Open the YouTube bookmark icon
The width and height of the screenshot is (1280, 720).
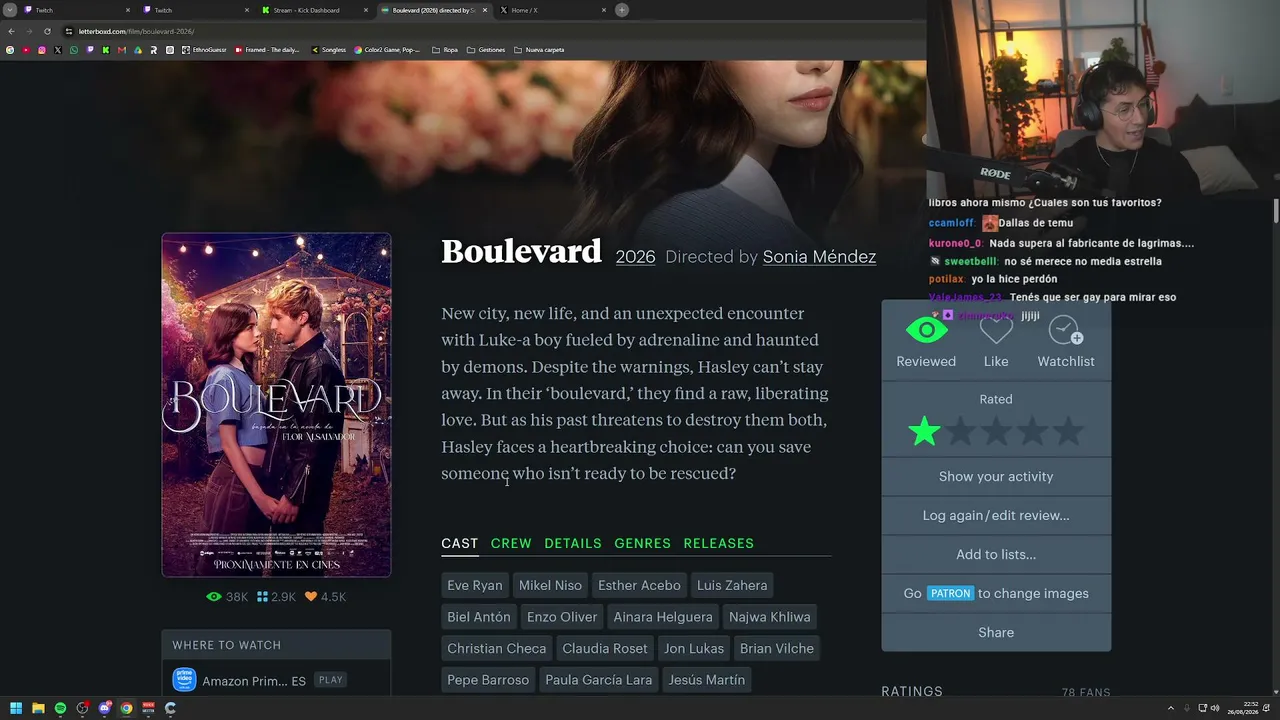26,50
